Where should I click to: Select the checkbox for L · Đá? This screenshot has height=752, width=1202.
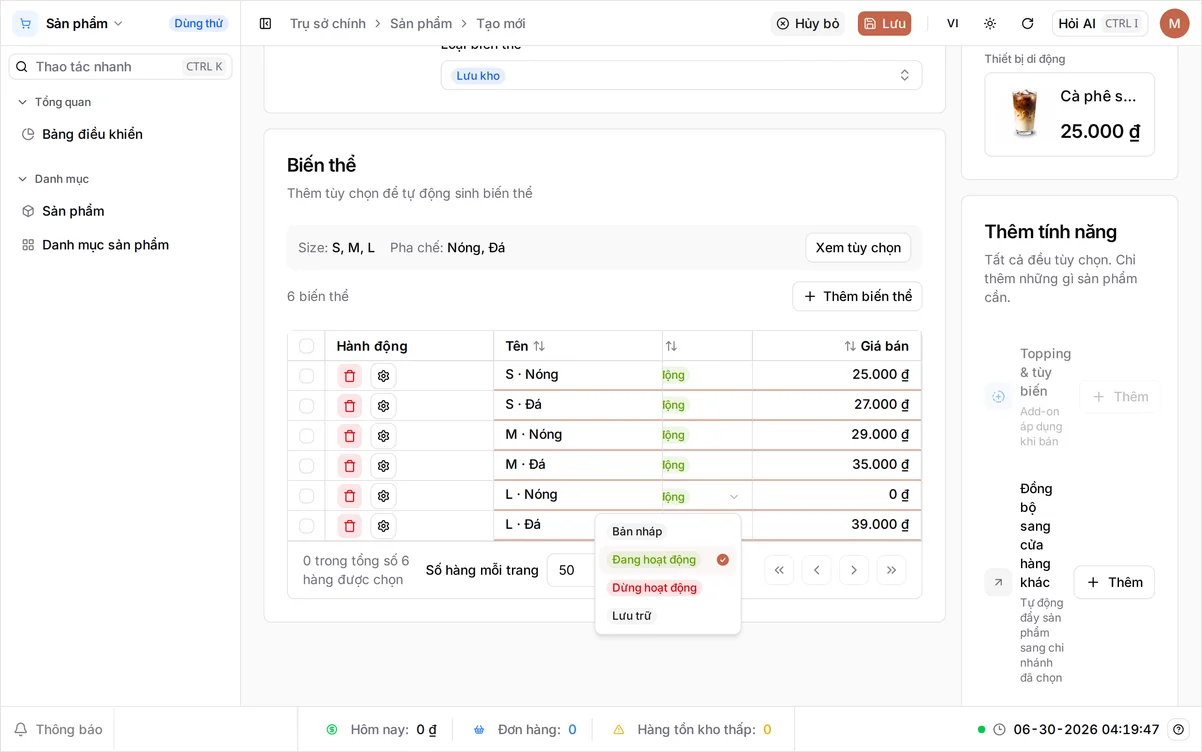(x=306, y=526)
